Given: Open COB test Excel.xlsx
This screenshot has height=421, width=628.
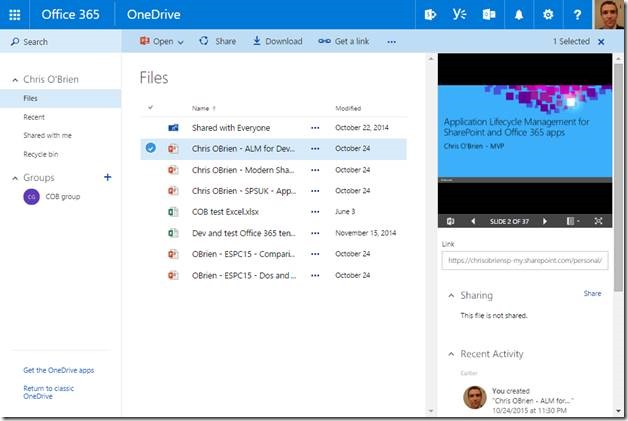Looking at the screenshot, I should point(225,212).
